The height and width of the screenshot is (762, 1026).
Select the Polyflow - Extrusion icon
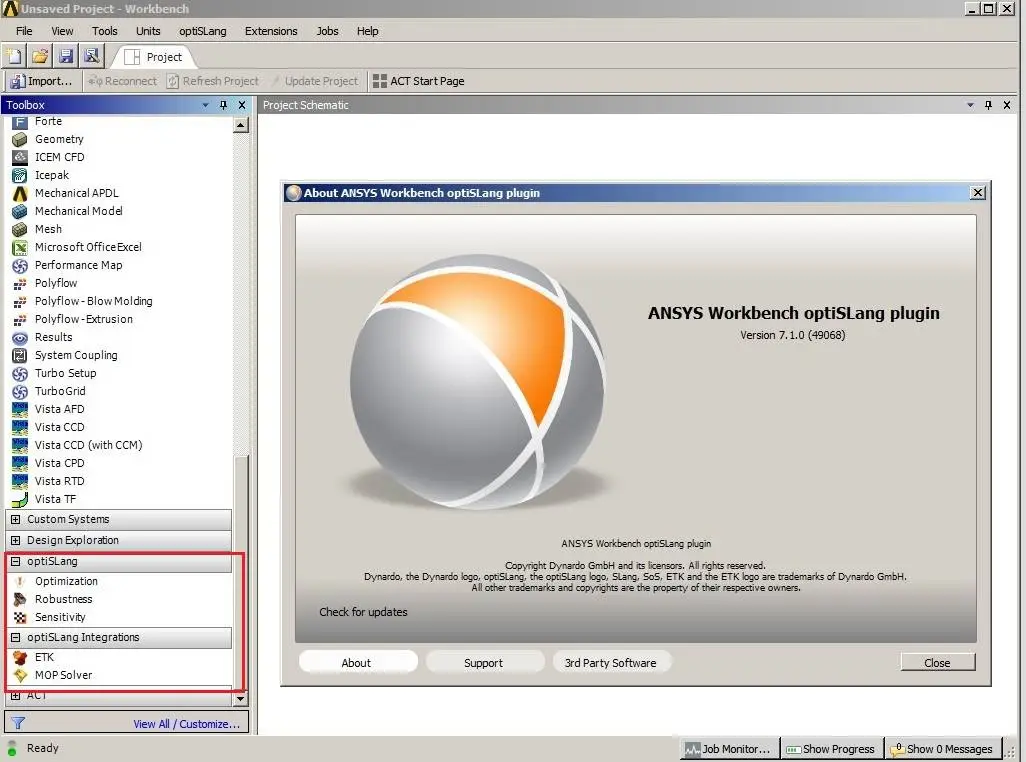(x=20, y=319)
